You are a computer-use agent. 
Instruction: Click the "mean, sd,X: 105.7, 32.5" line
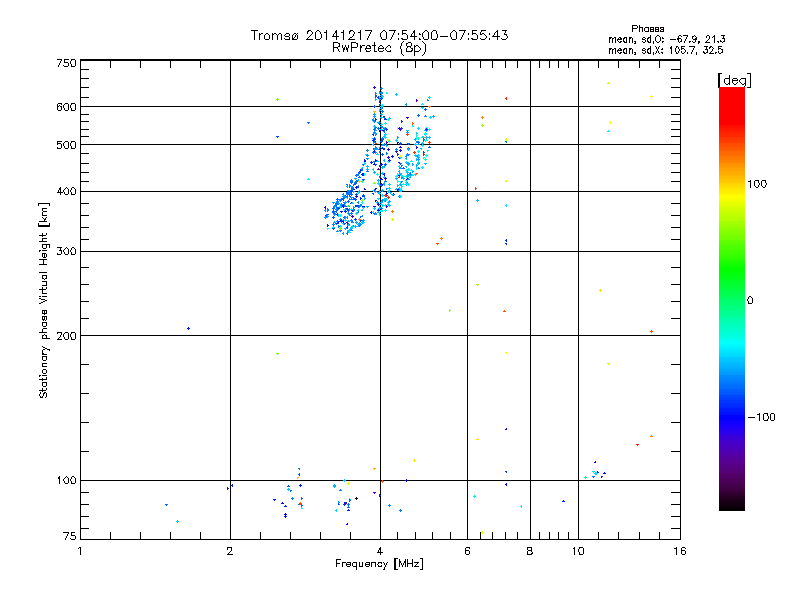point(666,50)
